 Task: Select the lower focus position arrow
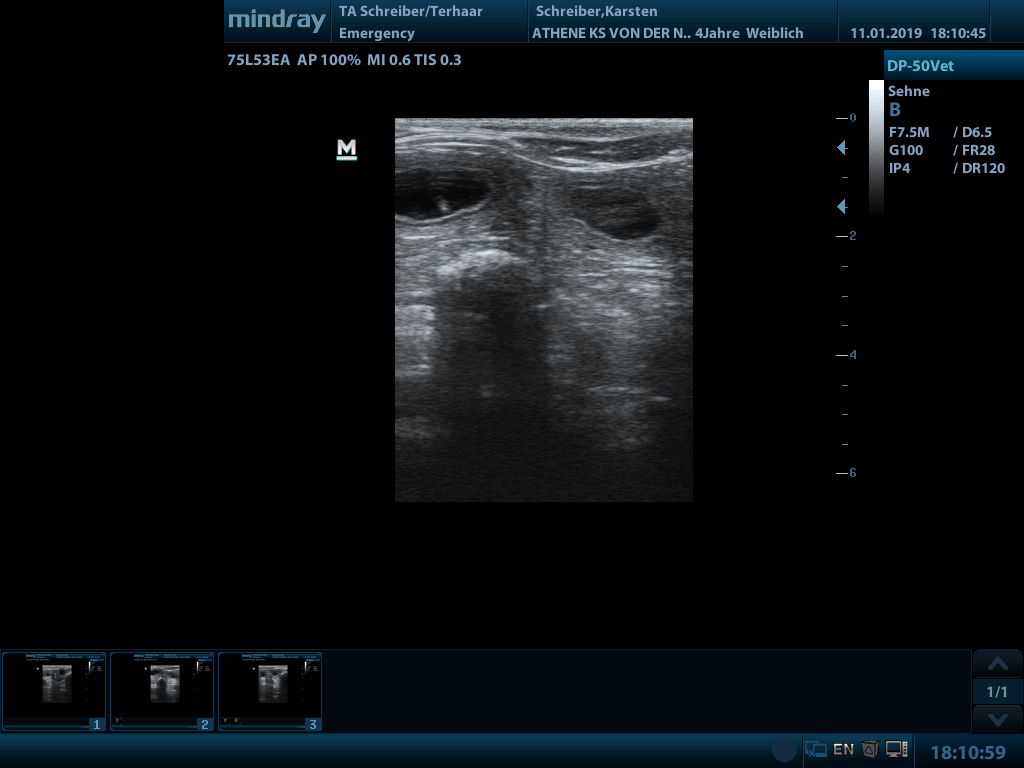coord(842,206)
